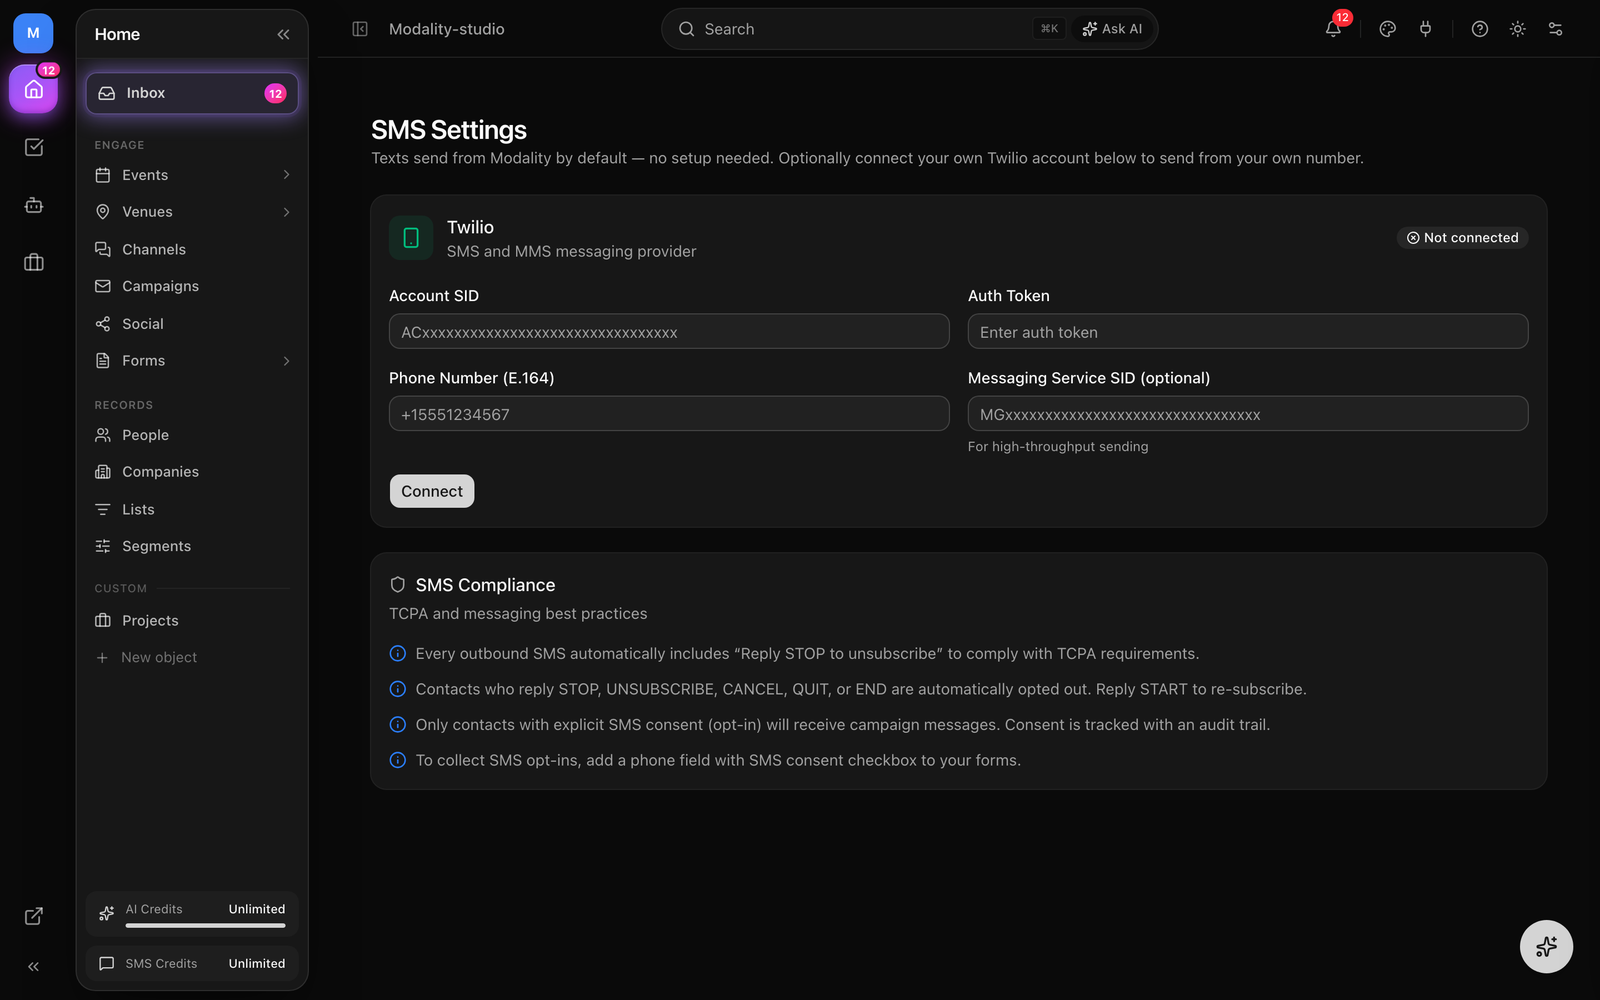Viewport: 1600px width, 1000px height.
Task: Click the Forms document icon
Action: pyautogui.click(x=103, y=361)
